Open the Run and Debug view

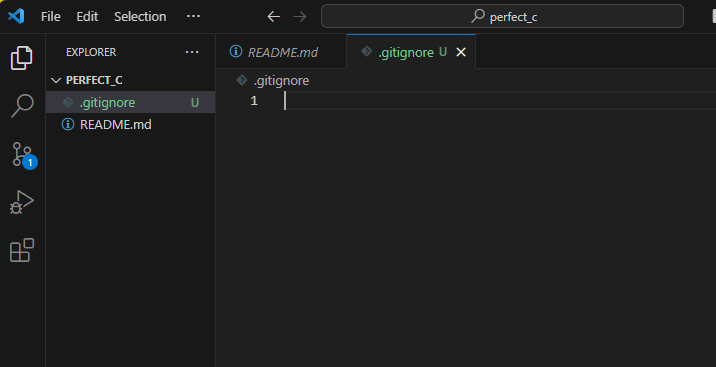(x=22, y=202)
